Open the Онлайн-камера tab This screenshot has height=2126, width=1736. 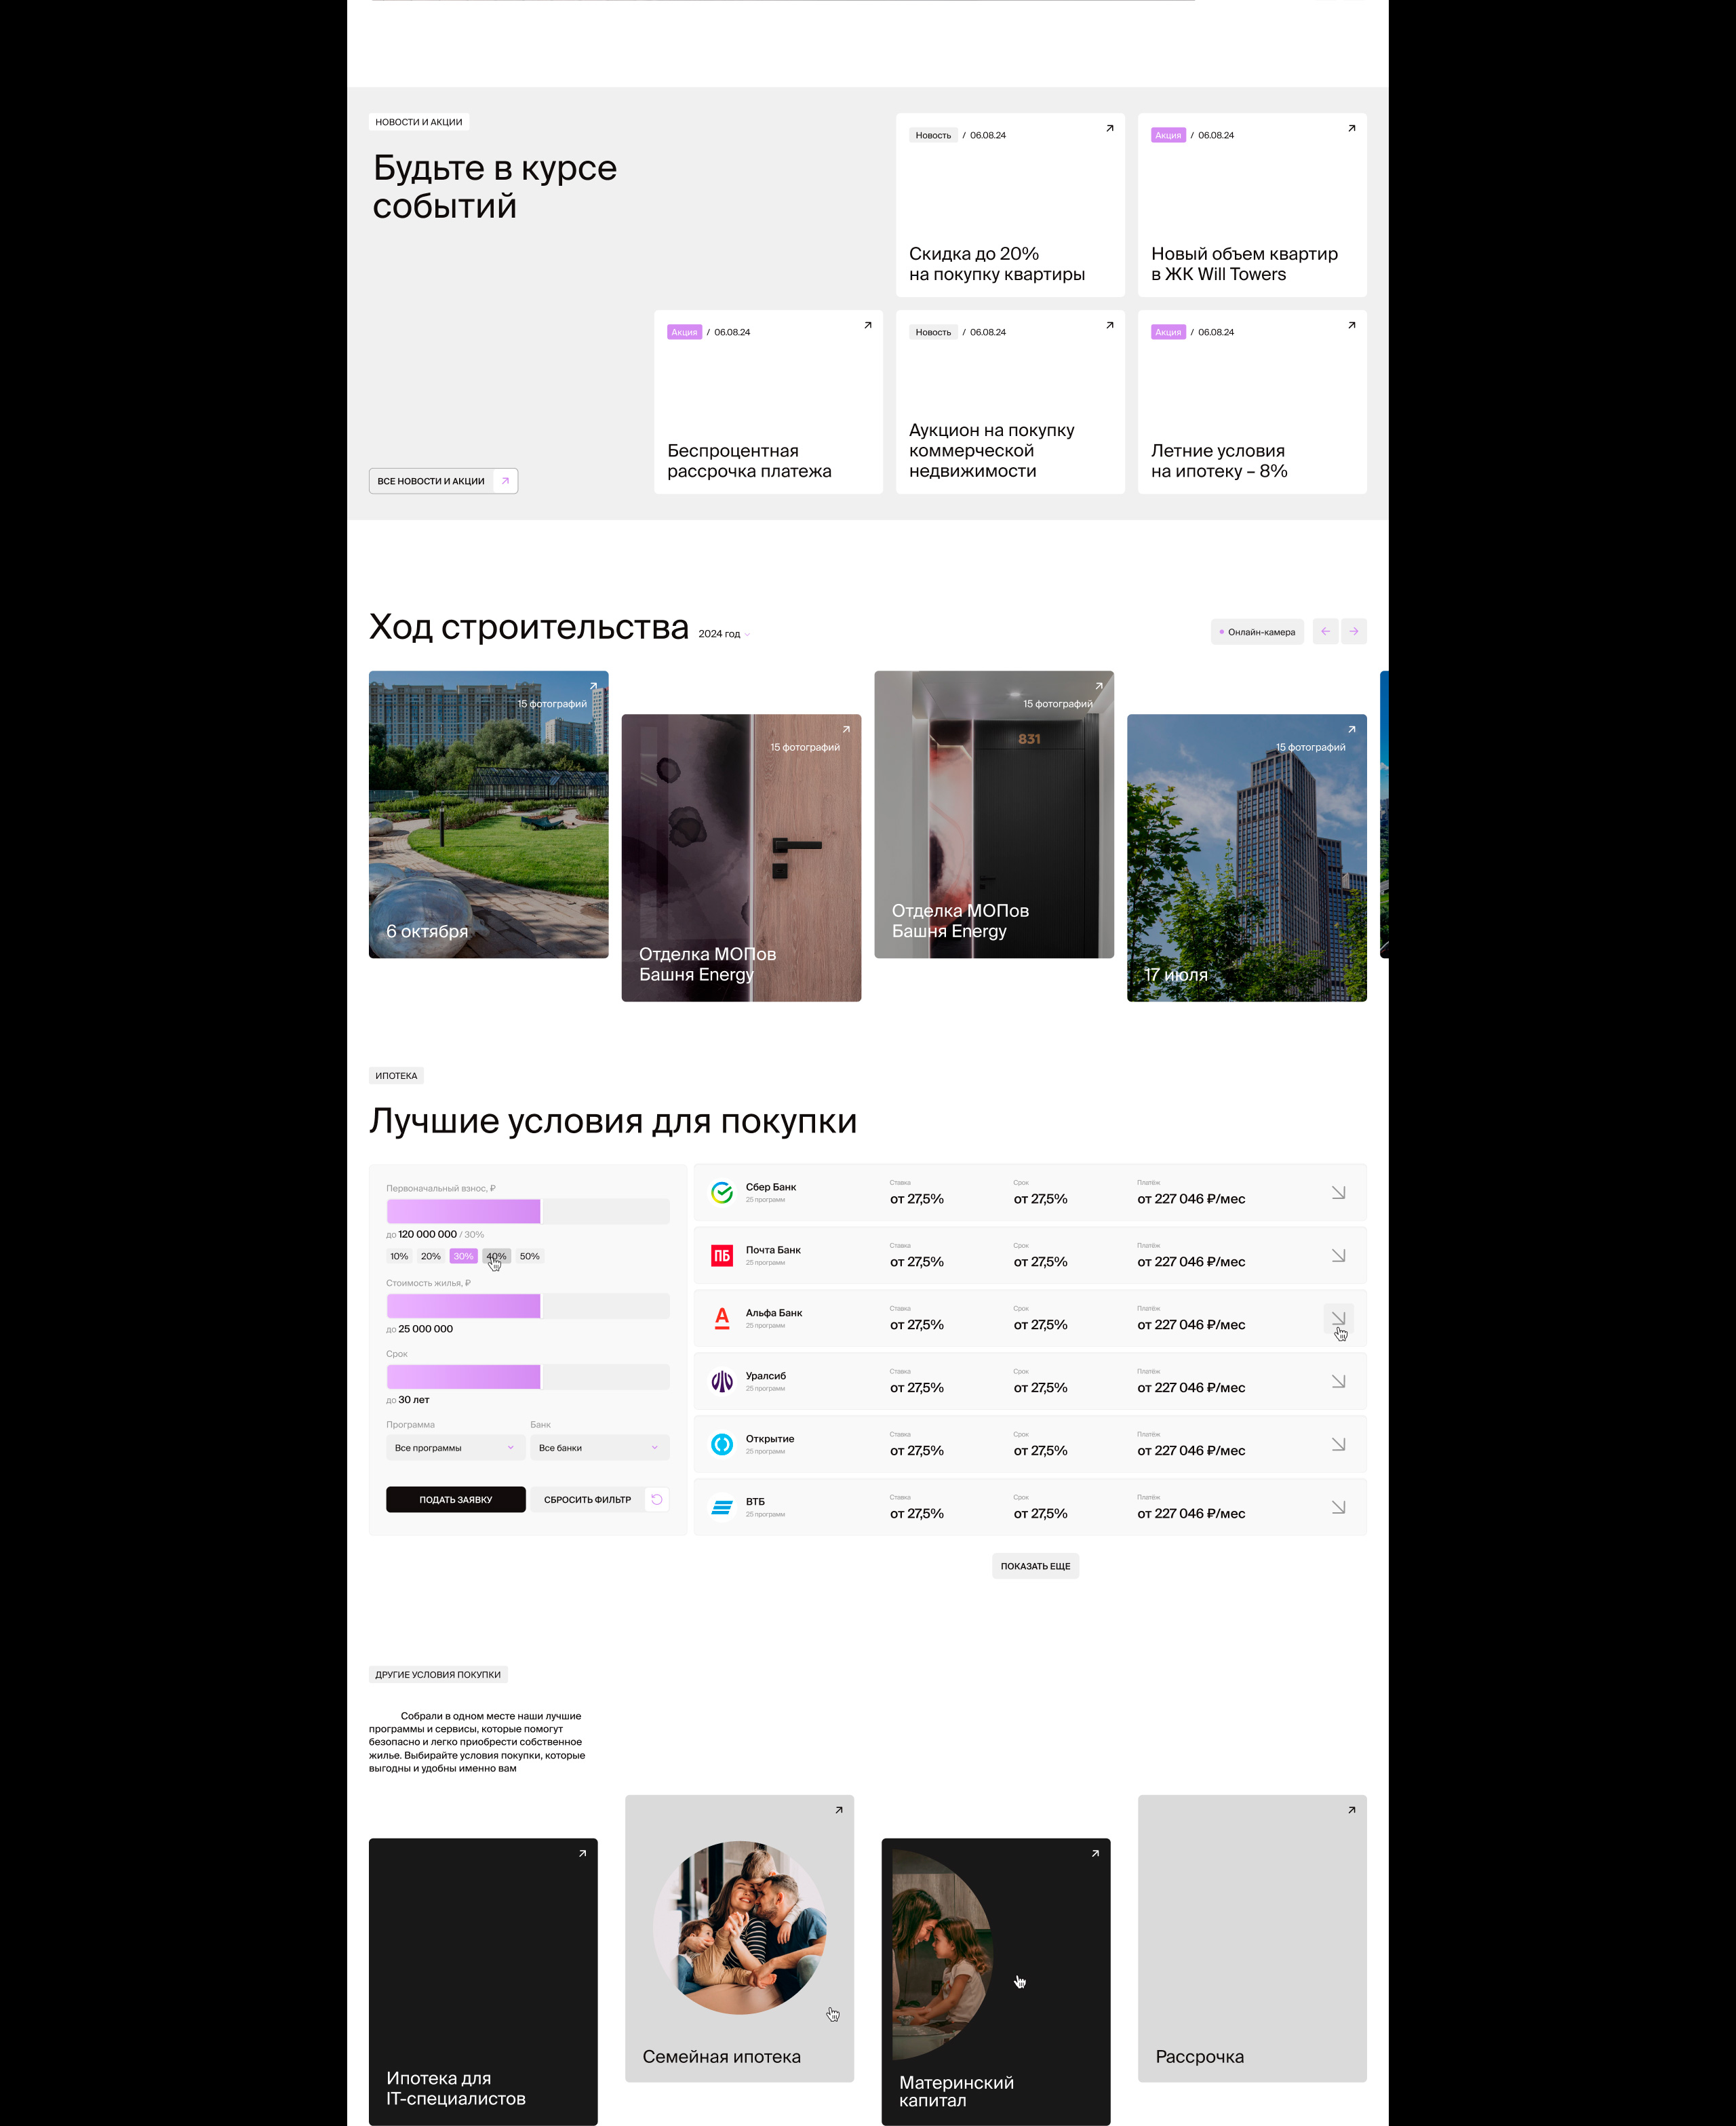(x=1257, y=632)
